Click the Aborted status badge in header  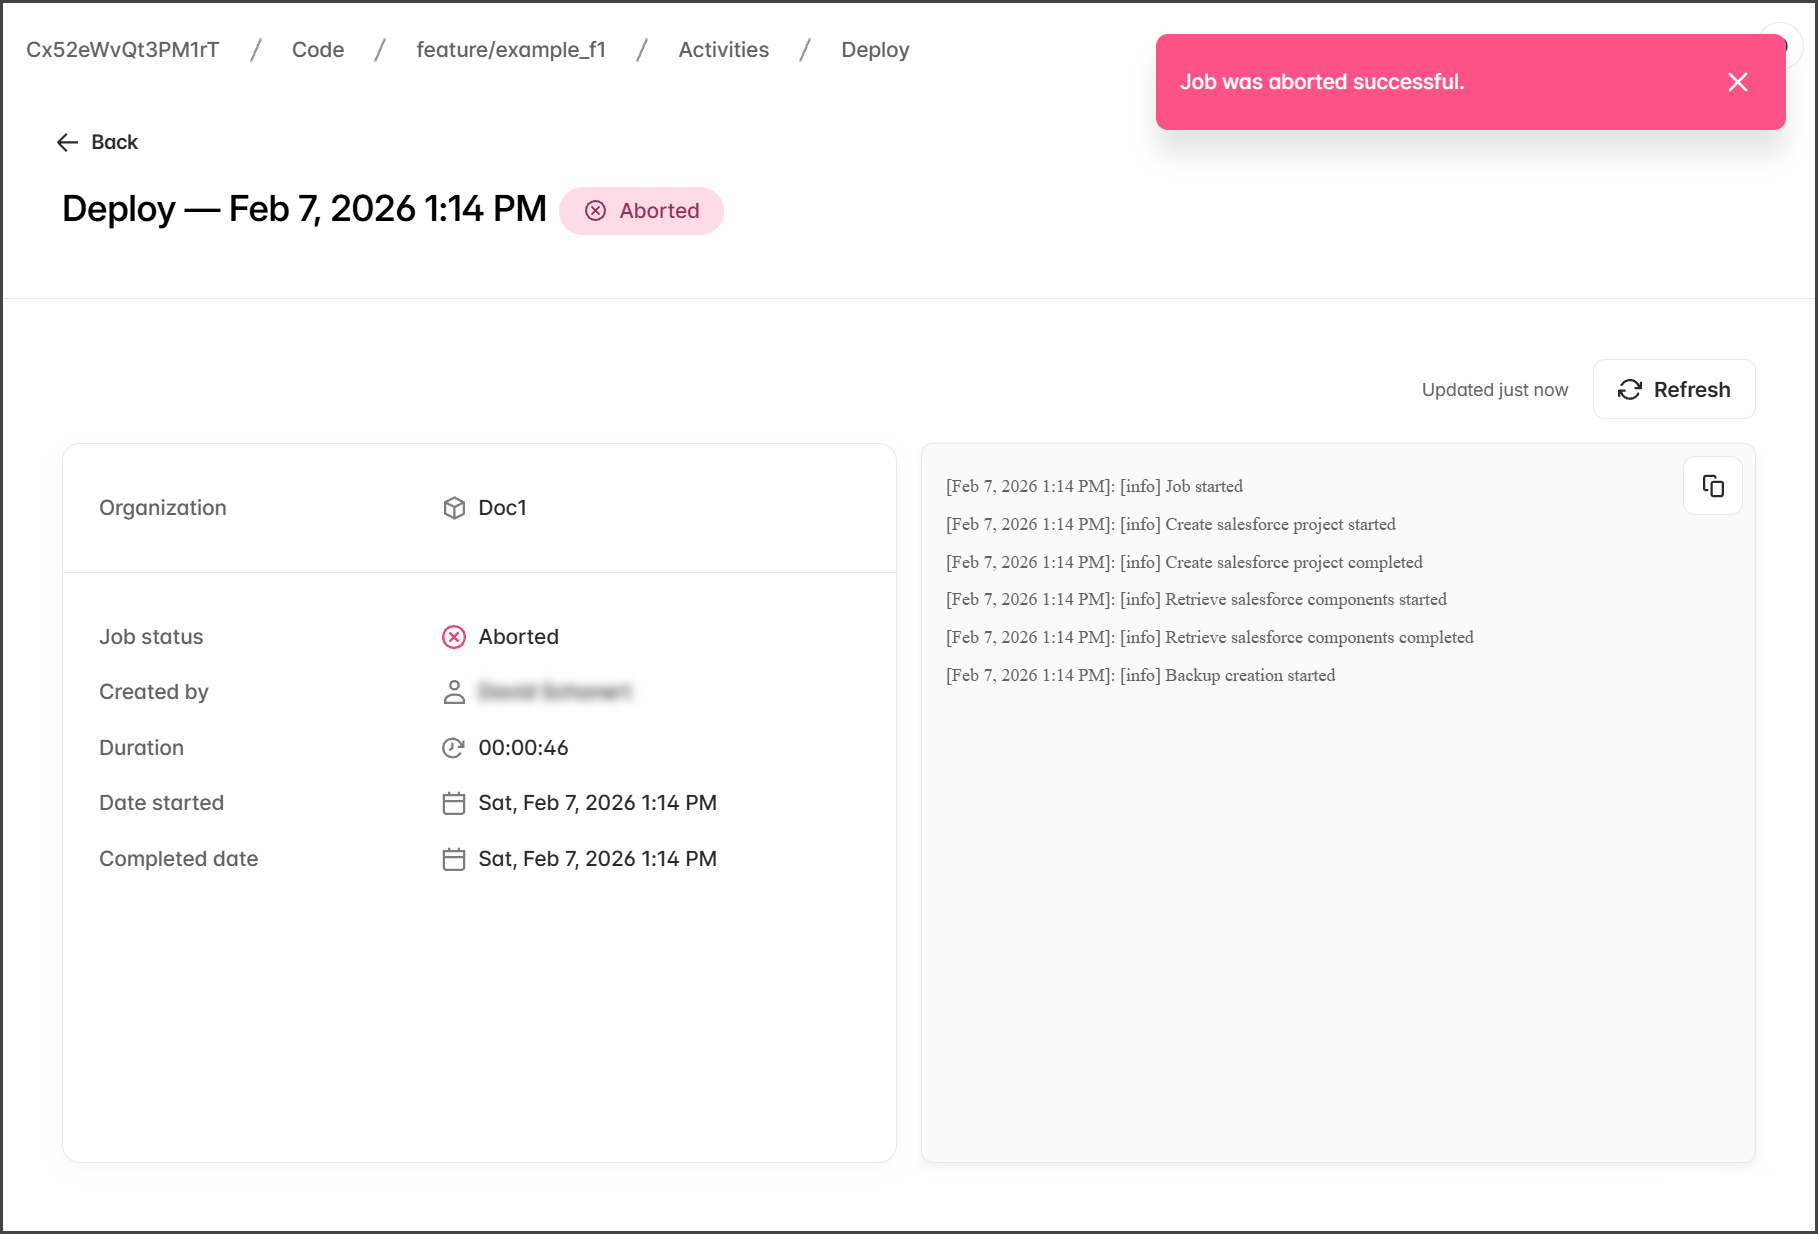641,211
